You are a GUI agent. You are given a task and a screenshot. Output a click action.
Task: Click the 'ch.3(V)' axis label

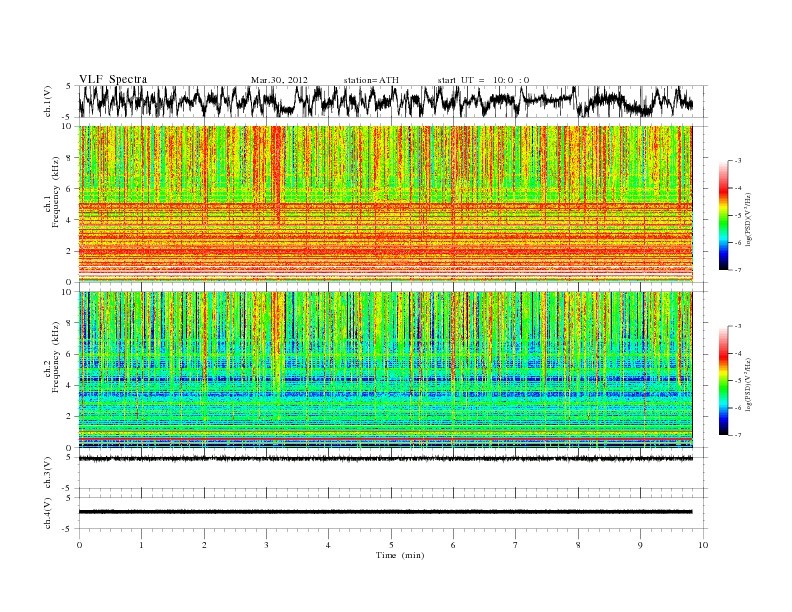pyautogui.click(x=48, y=473)
